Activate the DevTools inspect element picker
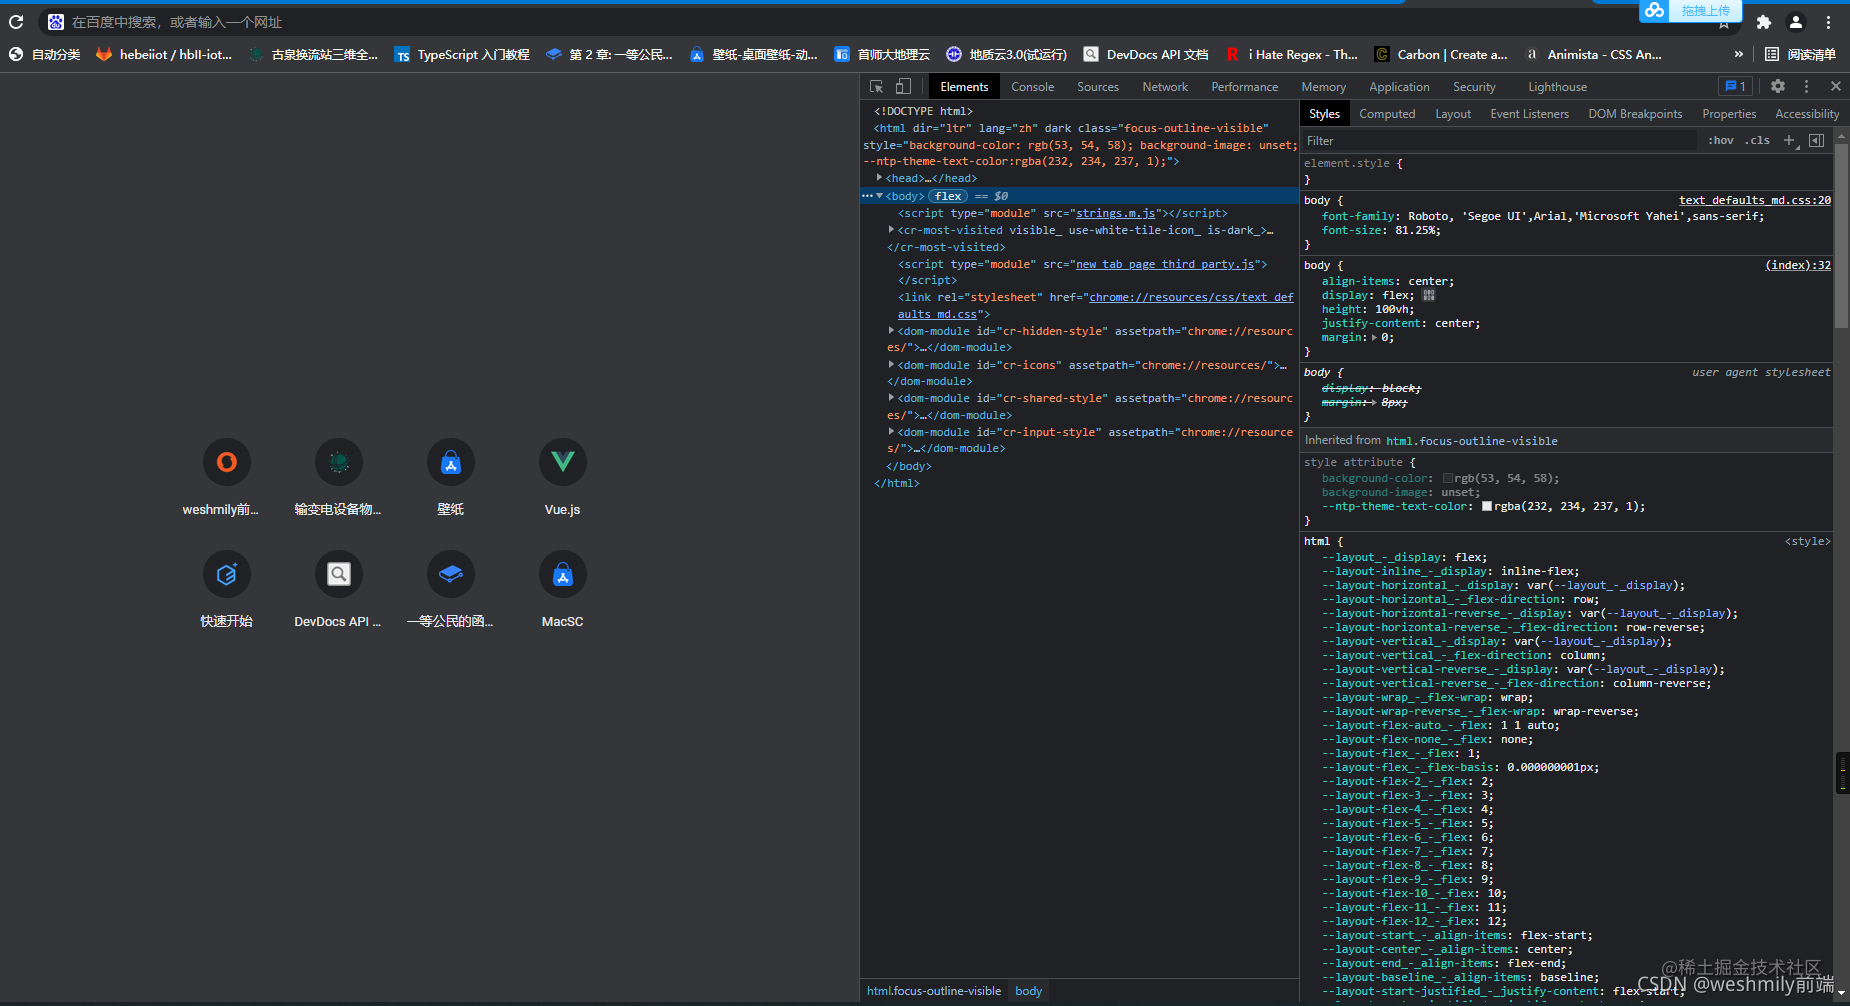Viewport: 1850px width, 1006px height. point(876,87)
